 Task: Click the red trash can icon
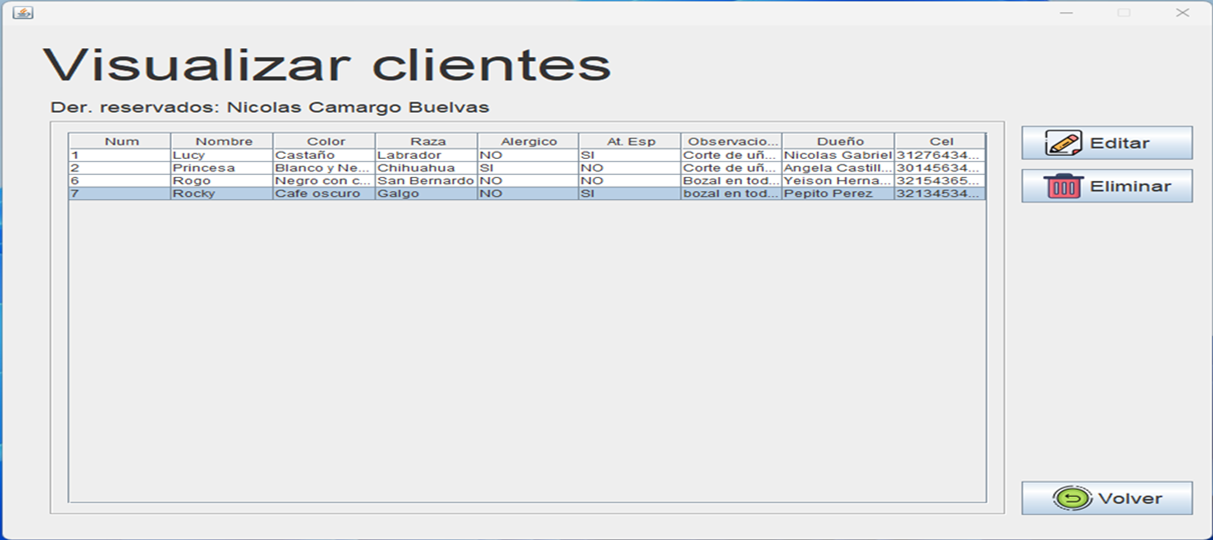pyautogui.click(x=1064, y=186)
